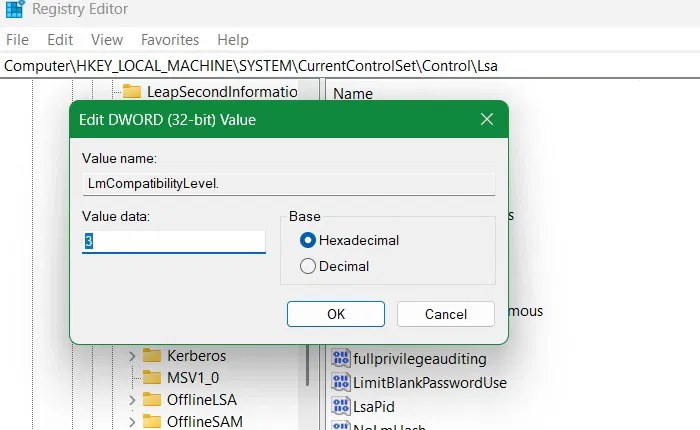The width and height of the screenshot is (700, 430).
Task: Open the Favorites menu
Action: pos(170,40)
